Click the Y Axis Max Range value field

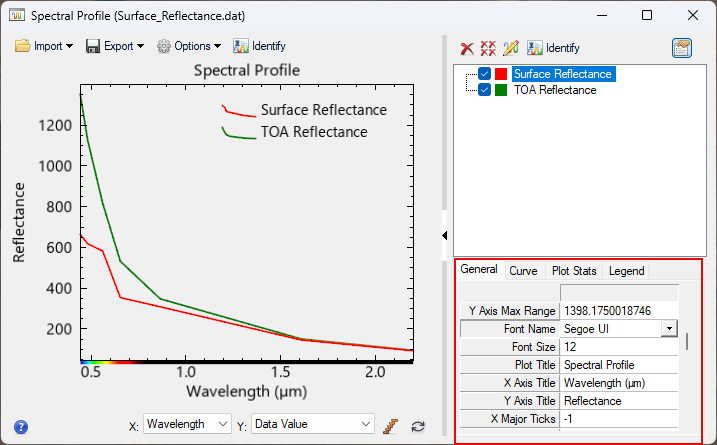click(619, 311)
